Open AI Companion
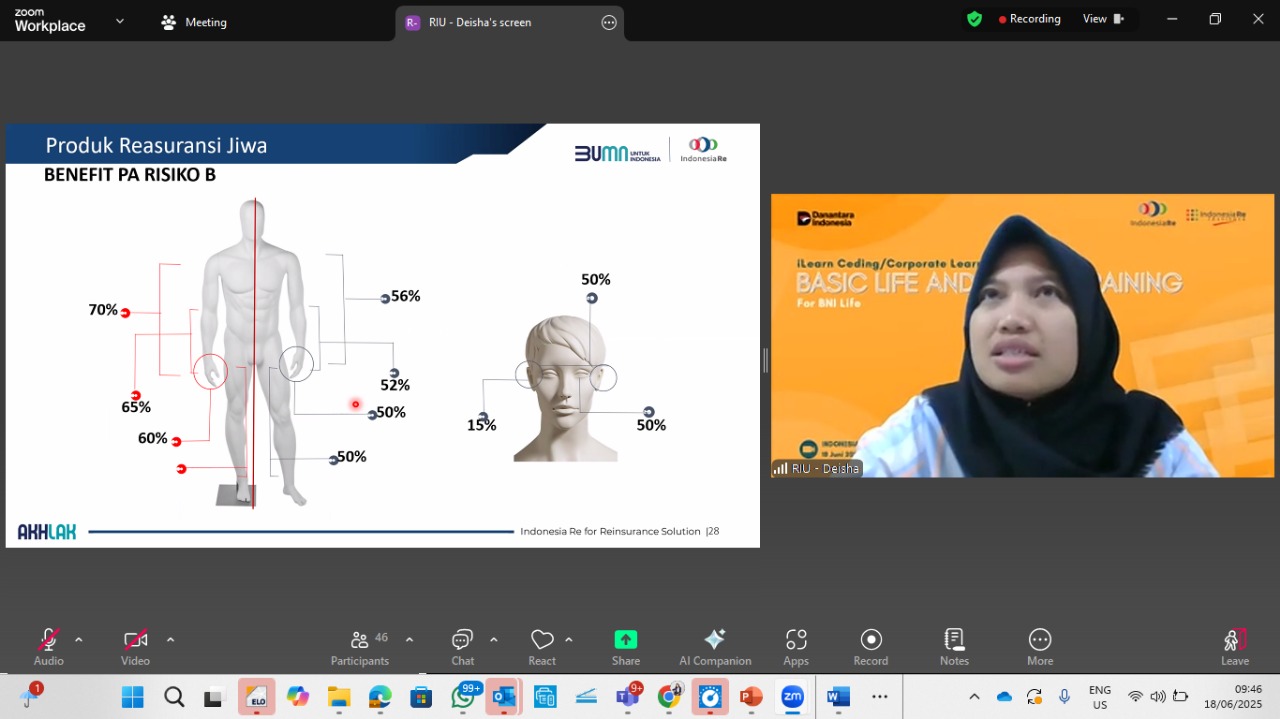1280x719 pixels. (715, 640)
